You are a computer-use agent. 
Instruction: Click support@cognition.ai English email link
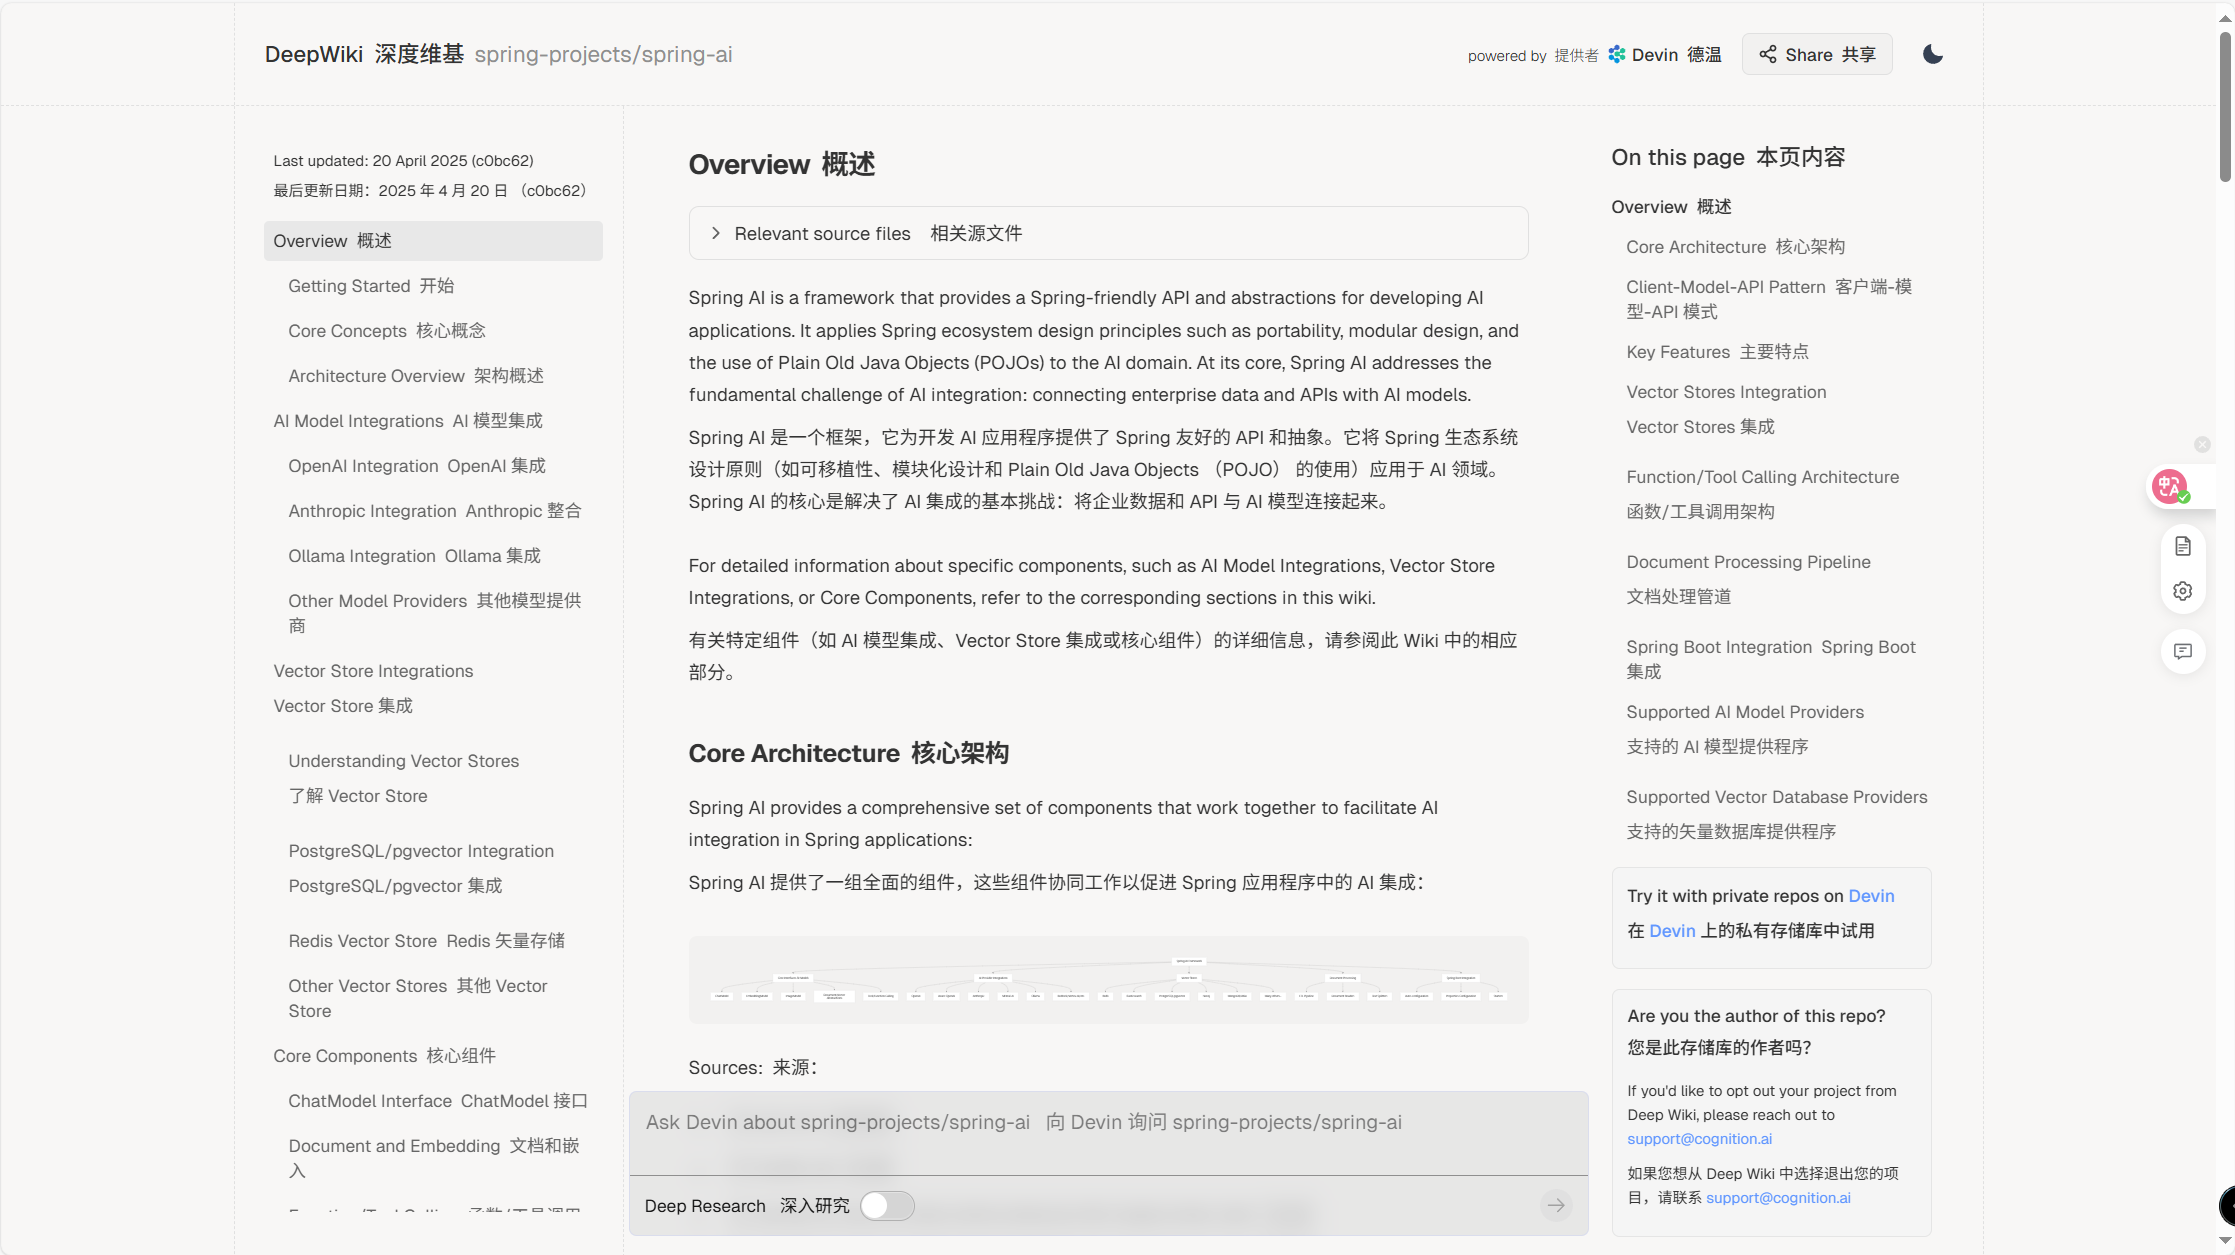click(x=1699, y=1139)
